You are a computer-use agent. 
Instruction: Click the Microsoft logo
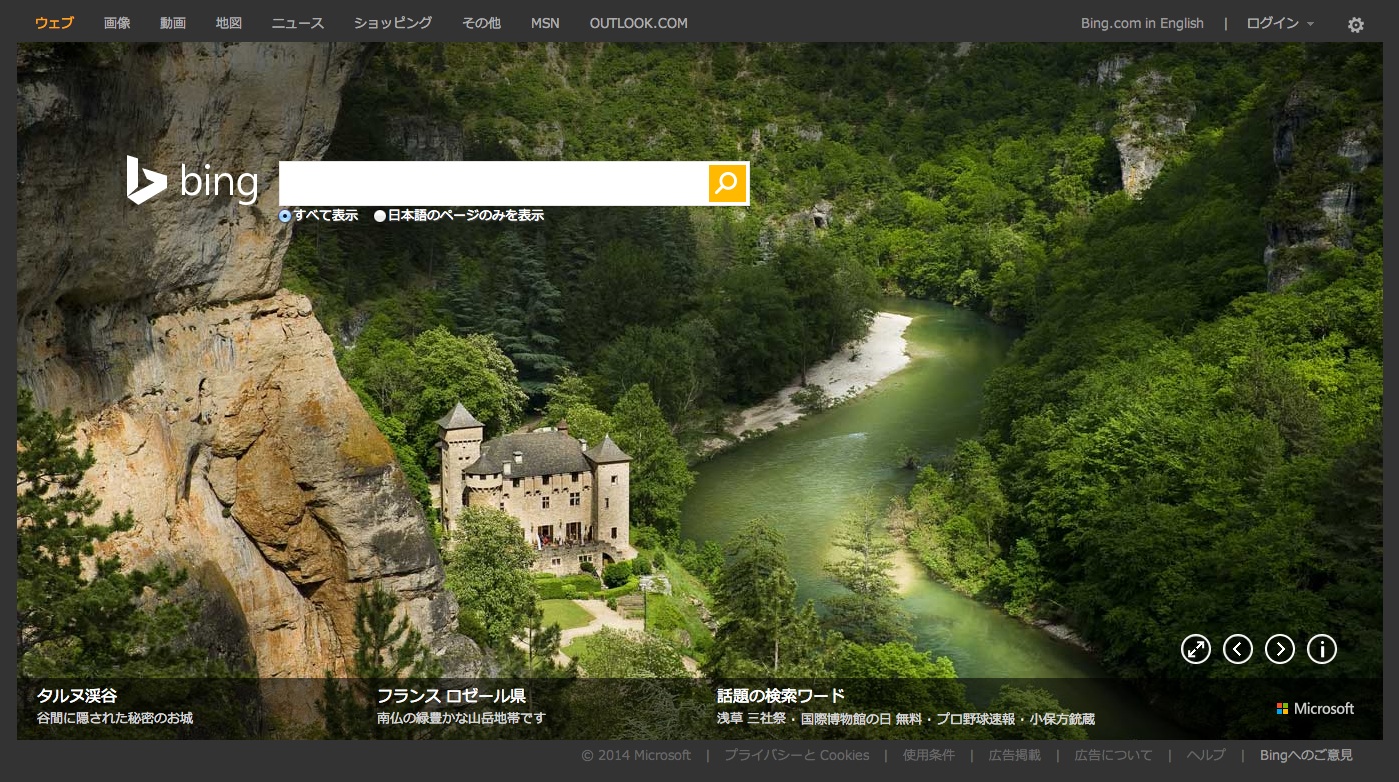[1315, 708]
